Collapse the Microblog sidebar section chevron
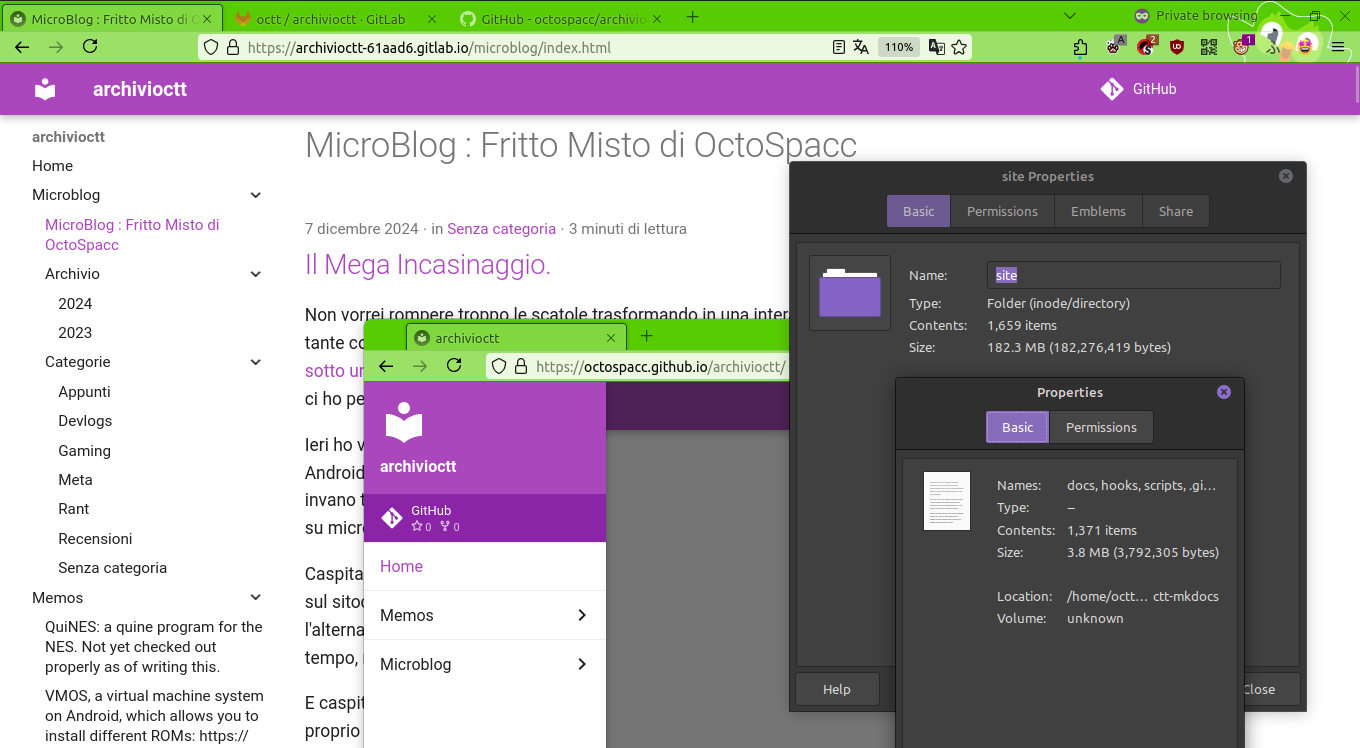 (256, 195)
